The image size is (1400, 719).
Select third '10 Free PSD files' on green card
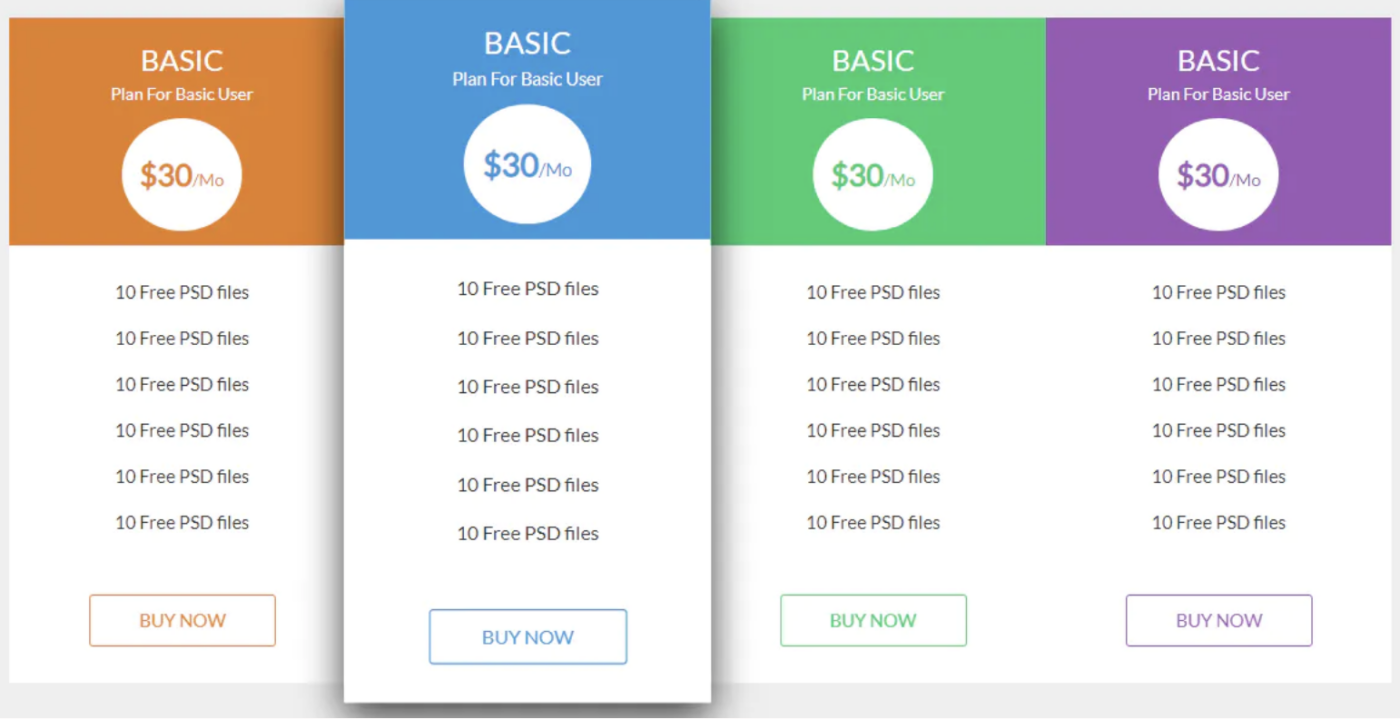(x=873, y=384)
